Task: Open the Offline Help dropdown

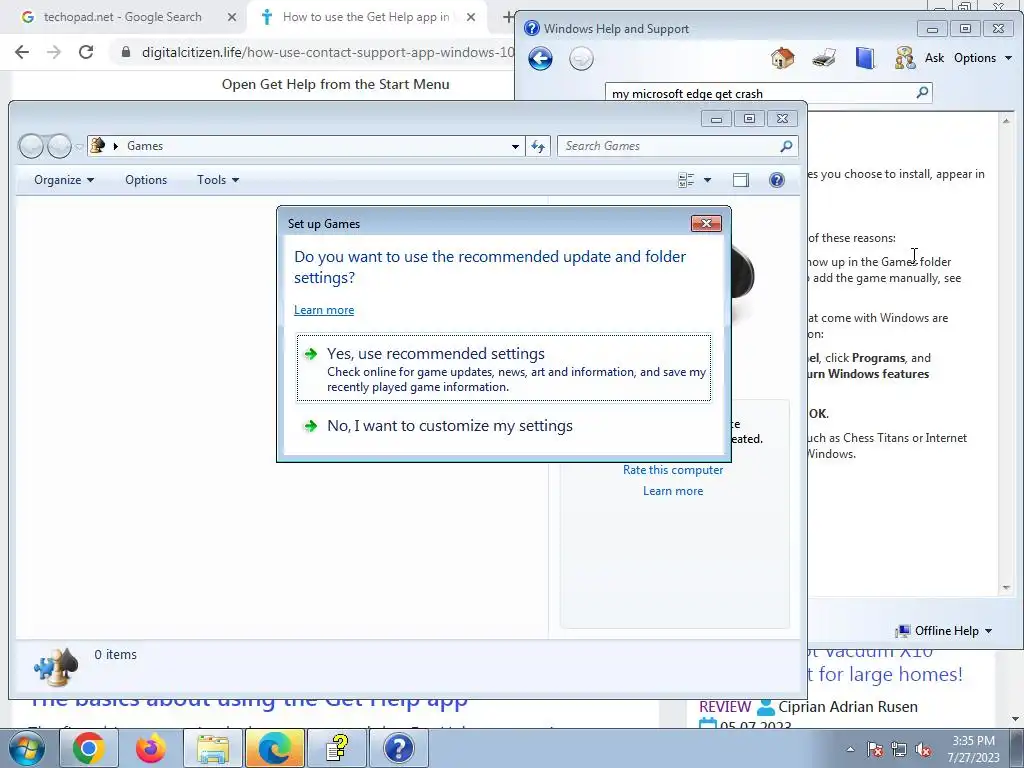Action: pos(944,631)
